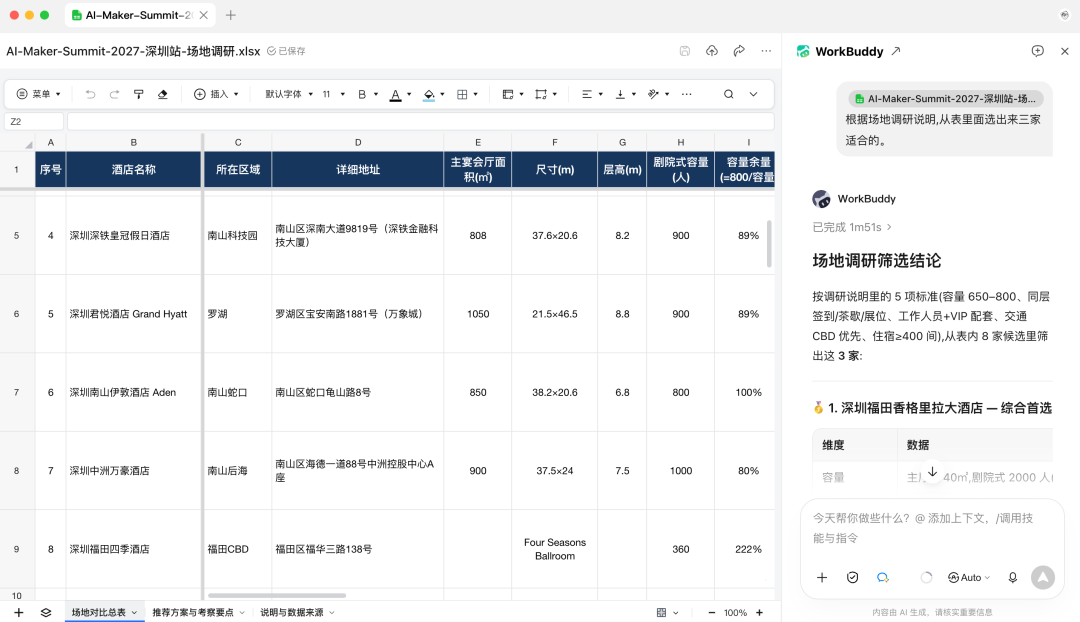The height and width of the screenshot is (622, 1080).
Task: Activate the format painter tool
Action: tap(138, 94)
